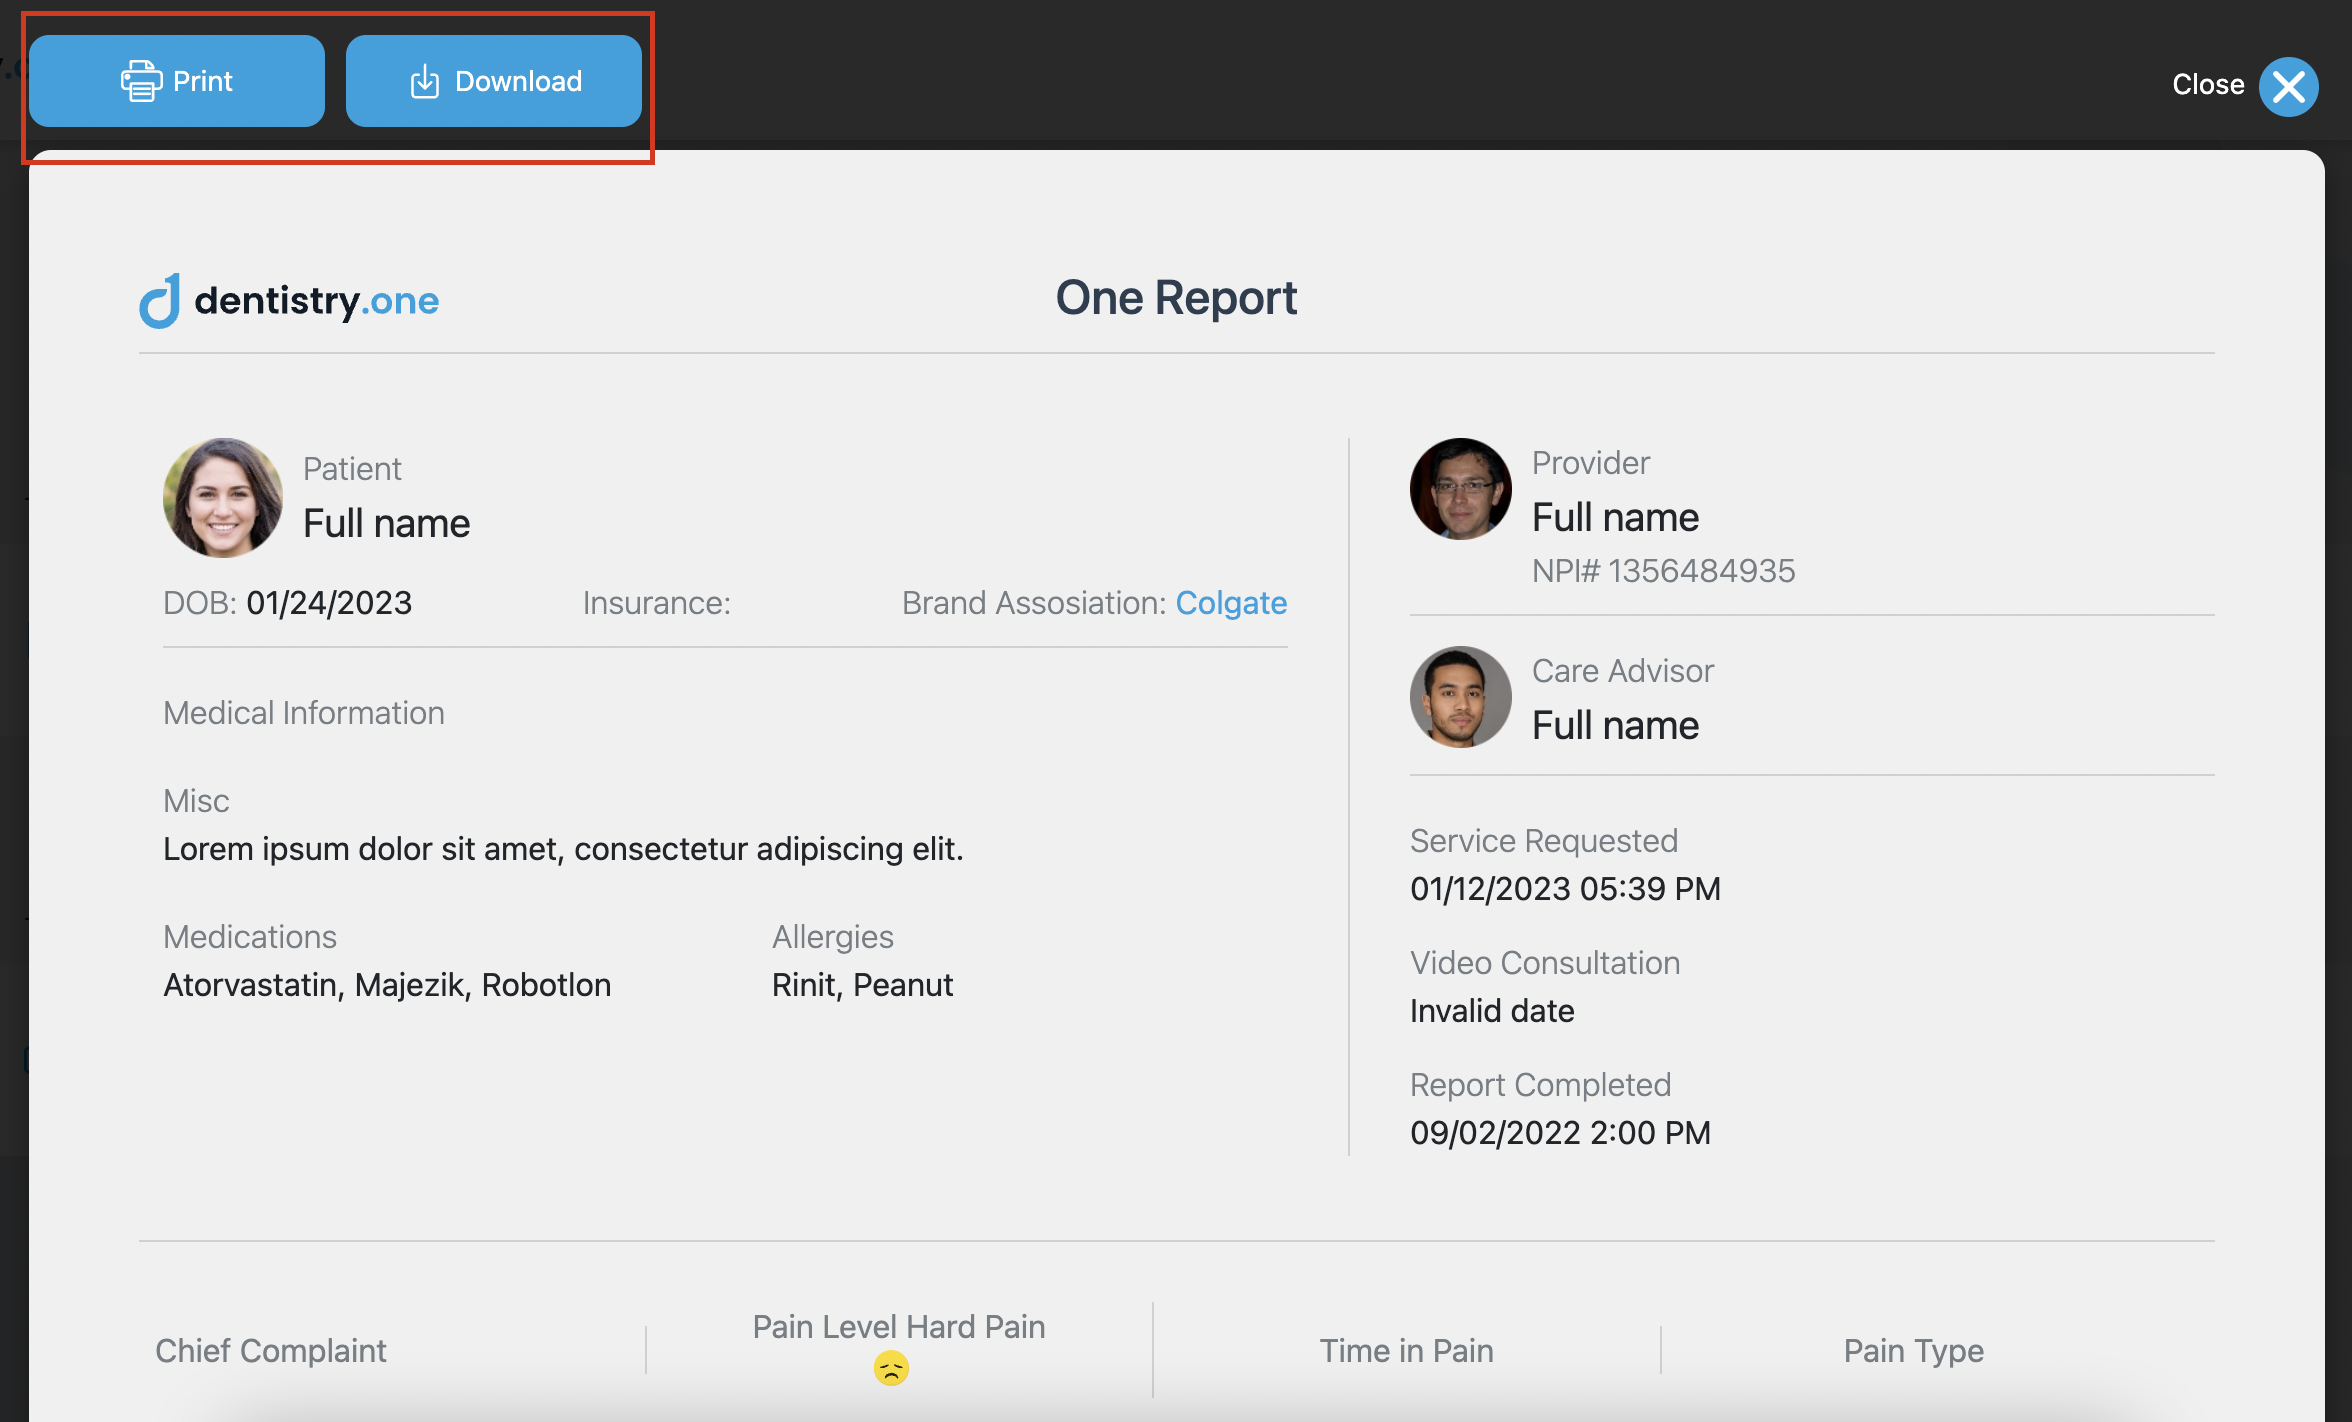Click the download arrow icon
2352x1422 pixels.
tap(425, 81)
